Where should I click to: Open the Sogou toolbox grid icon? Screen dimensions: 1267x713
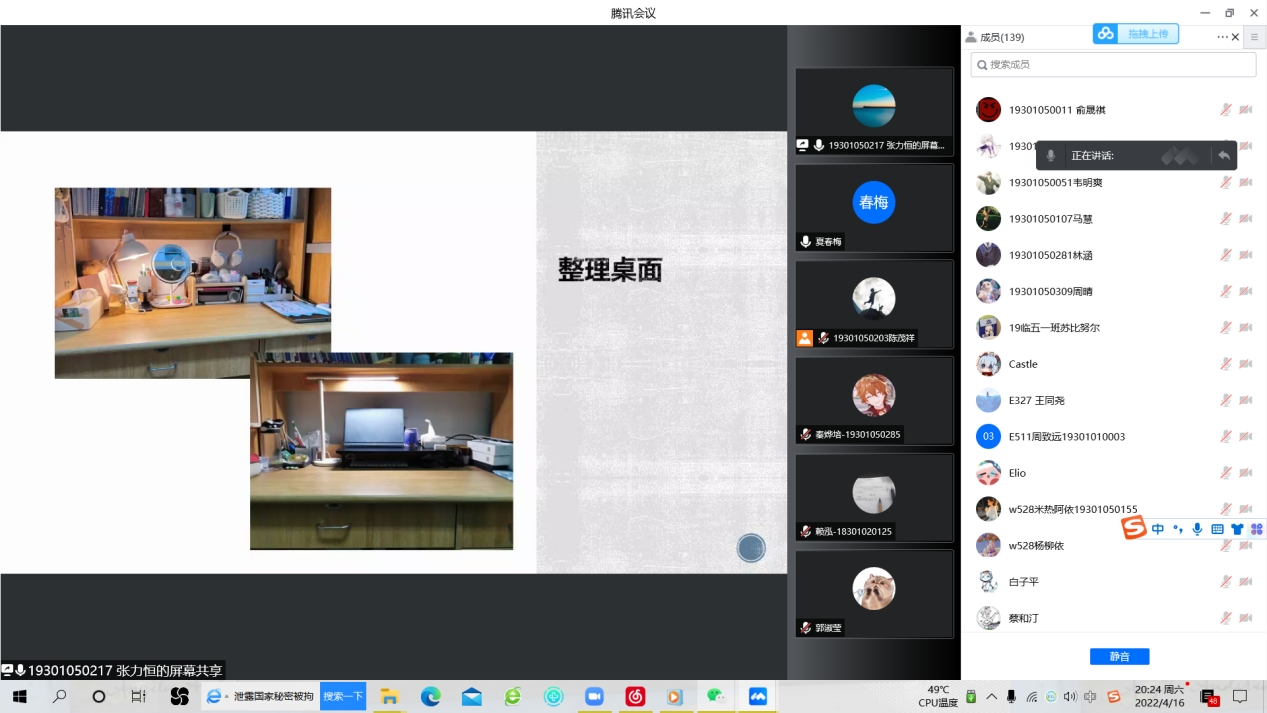point(1257,529)
